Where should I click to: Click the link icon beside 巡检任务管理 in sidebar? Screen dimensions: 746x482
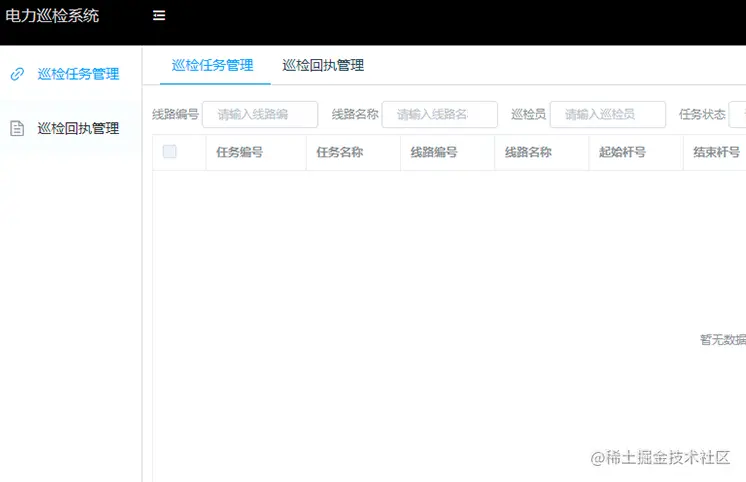(17, 74)
